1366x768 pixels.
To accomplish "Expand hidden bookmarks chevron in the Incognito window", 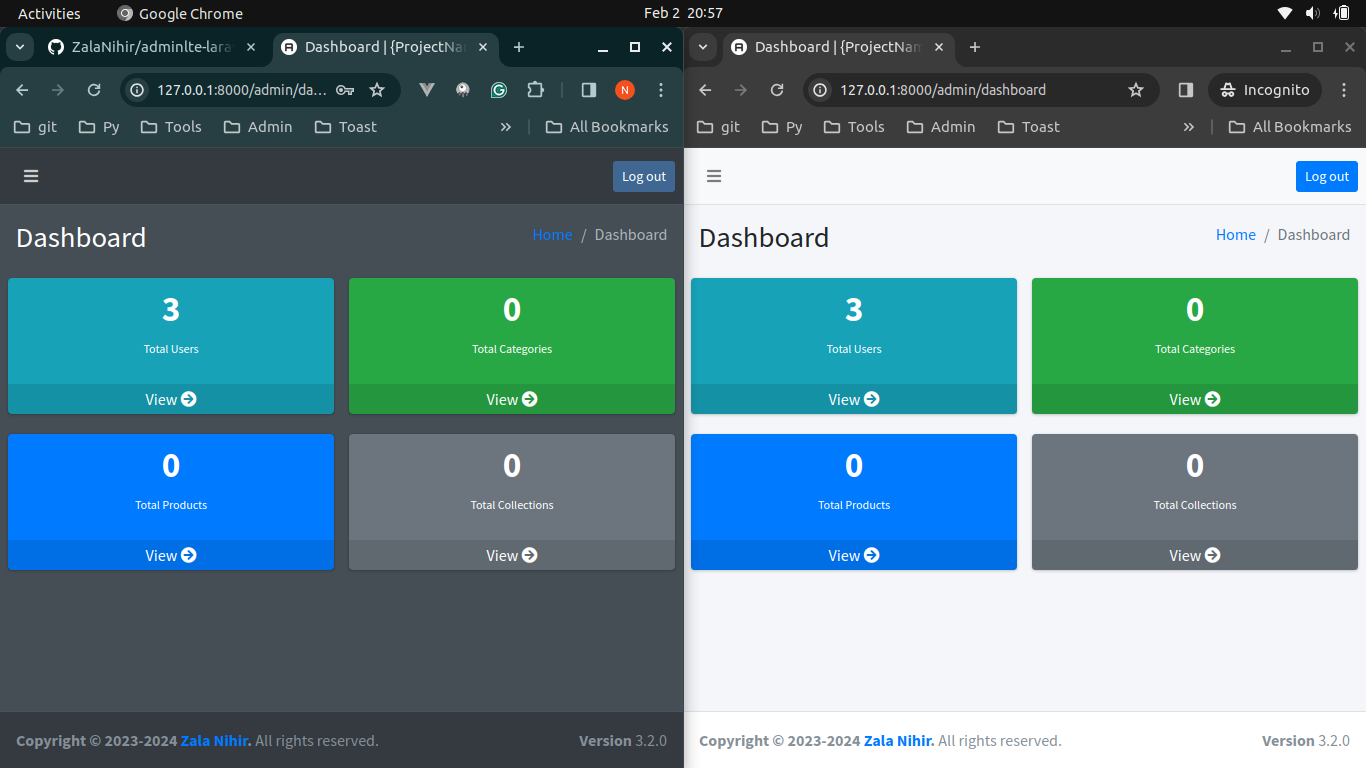I will [x=1188, y=127].
